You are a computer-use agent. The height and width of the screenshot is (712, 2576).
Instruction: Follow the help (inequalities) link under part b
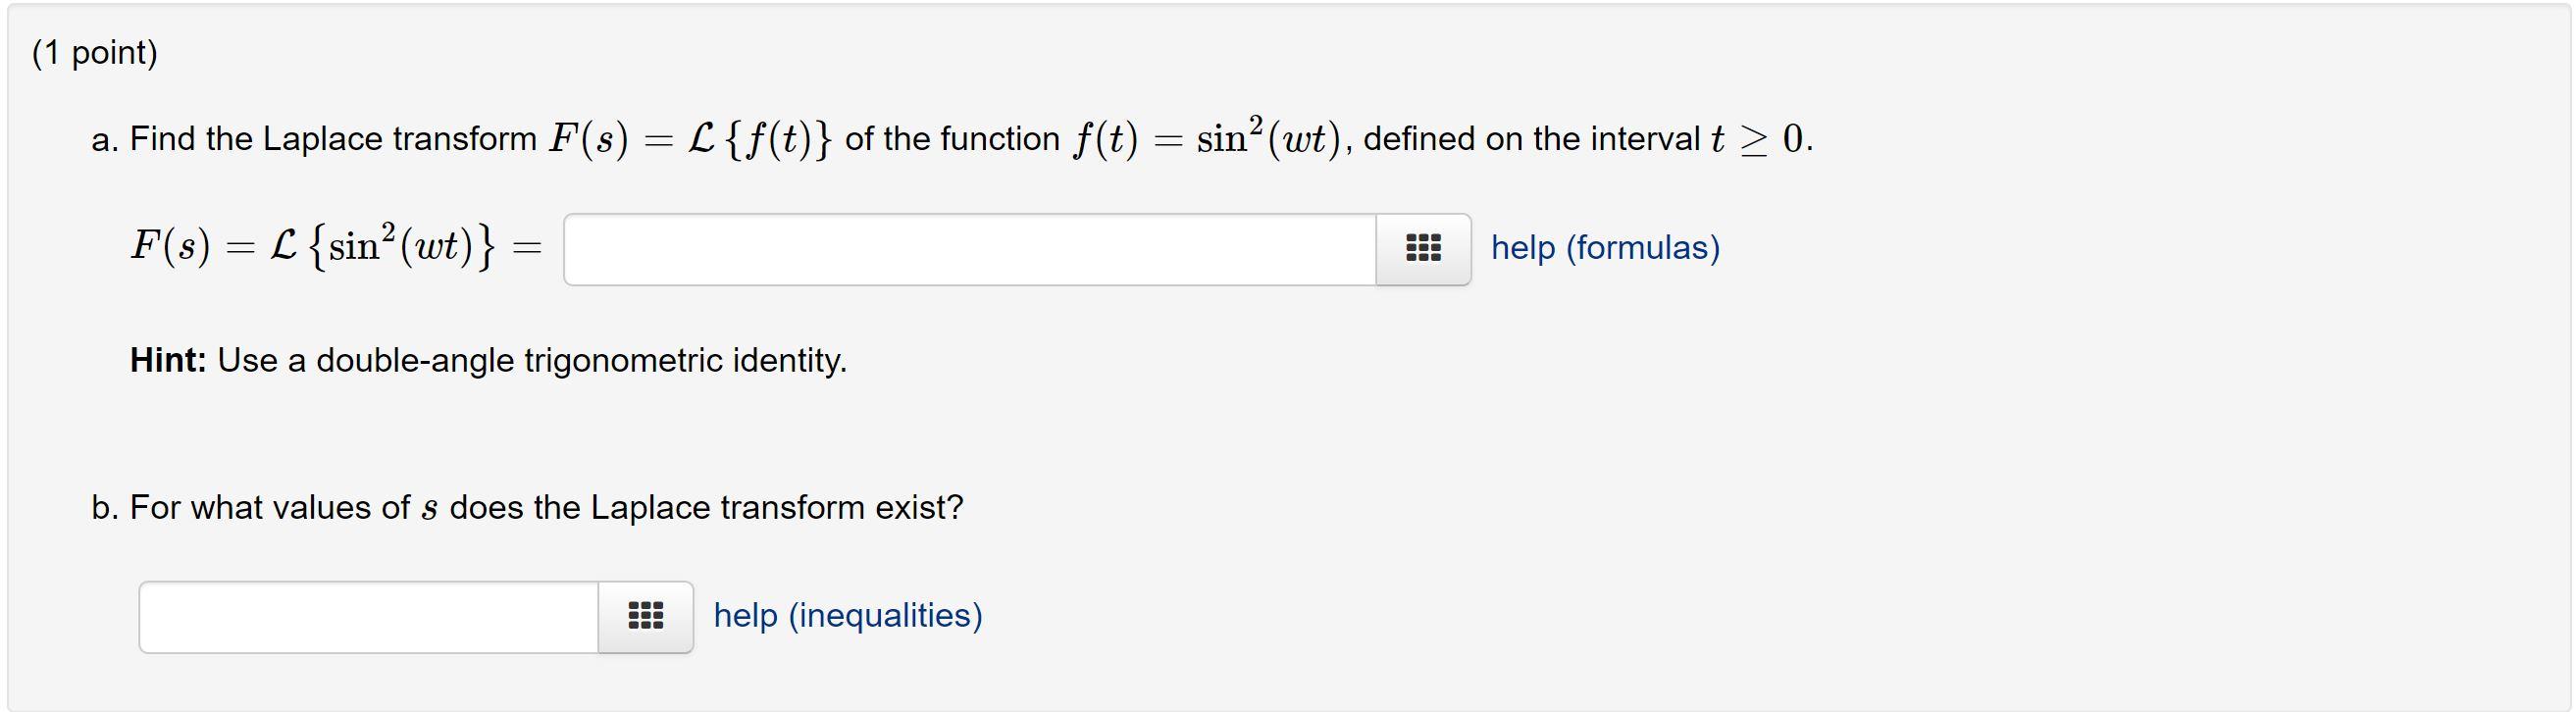point(846,616)
